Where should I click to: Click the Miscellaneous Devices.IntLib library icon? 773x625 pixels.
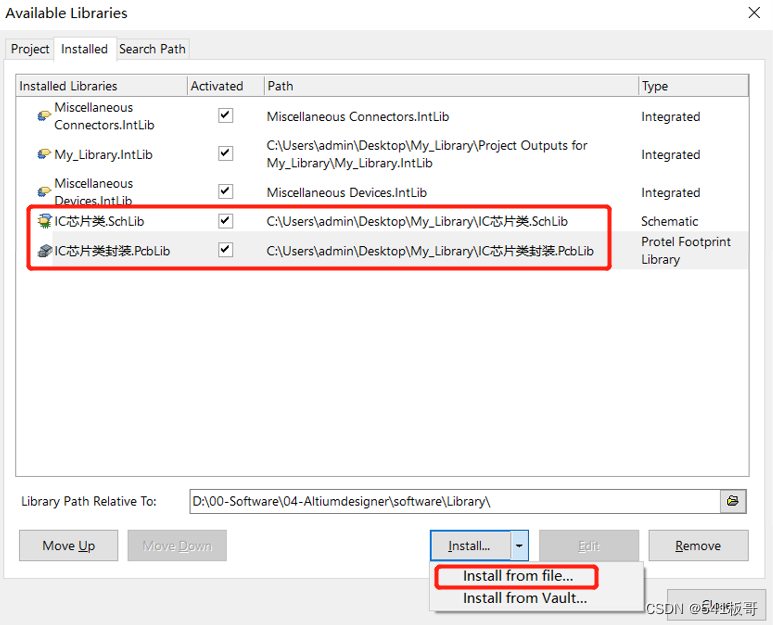tap(44, 192)
